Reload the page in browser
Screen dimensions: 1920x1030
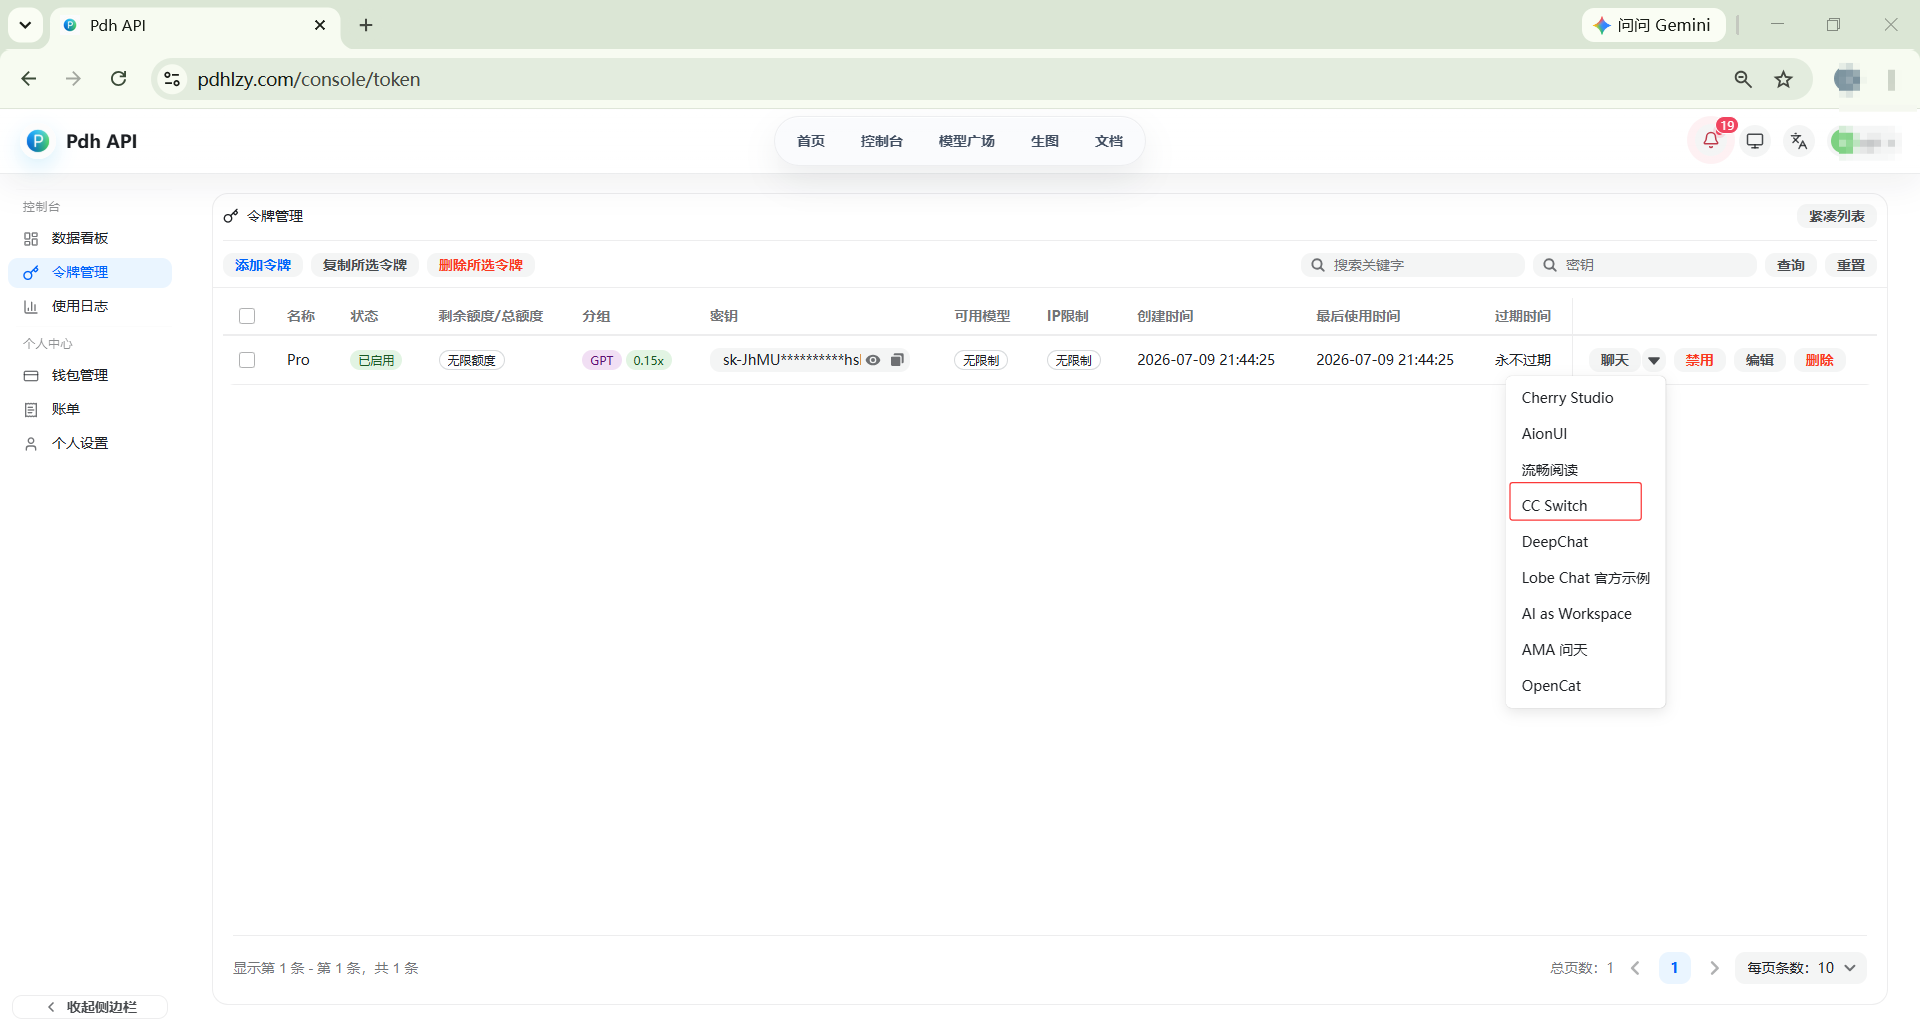click(118, 79)
